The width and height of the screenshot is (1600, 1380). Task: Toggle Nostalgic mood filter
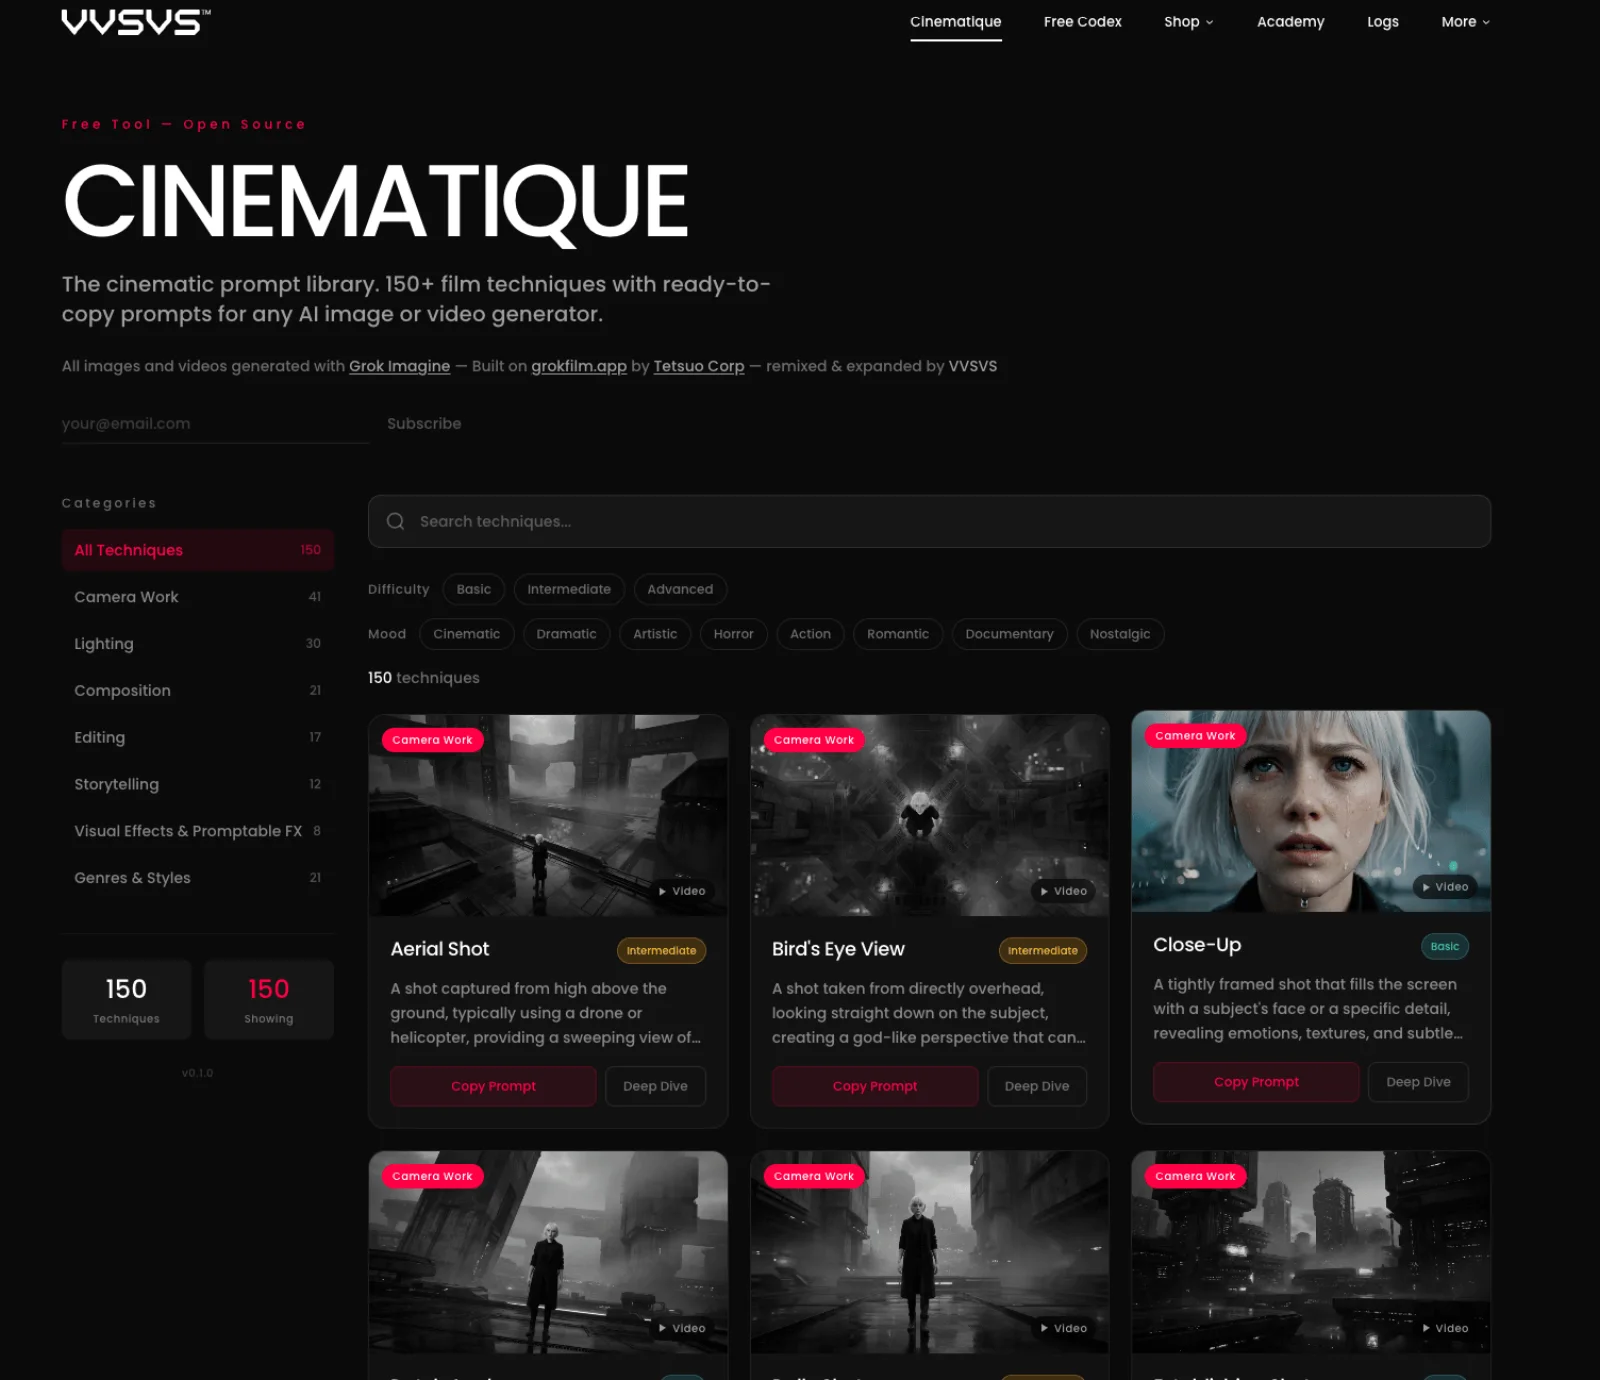1120,634
